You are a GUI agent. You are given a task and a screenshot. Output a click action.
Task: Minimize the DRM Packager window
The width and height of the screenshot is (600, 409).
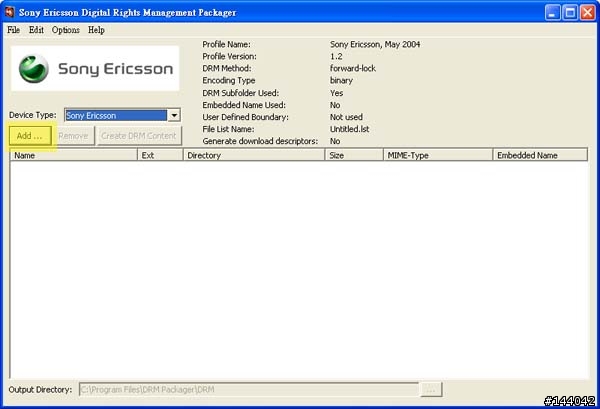(552, 13)
